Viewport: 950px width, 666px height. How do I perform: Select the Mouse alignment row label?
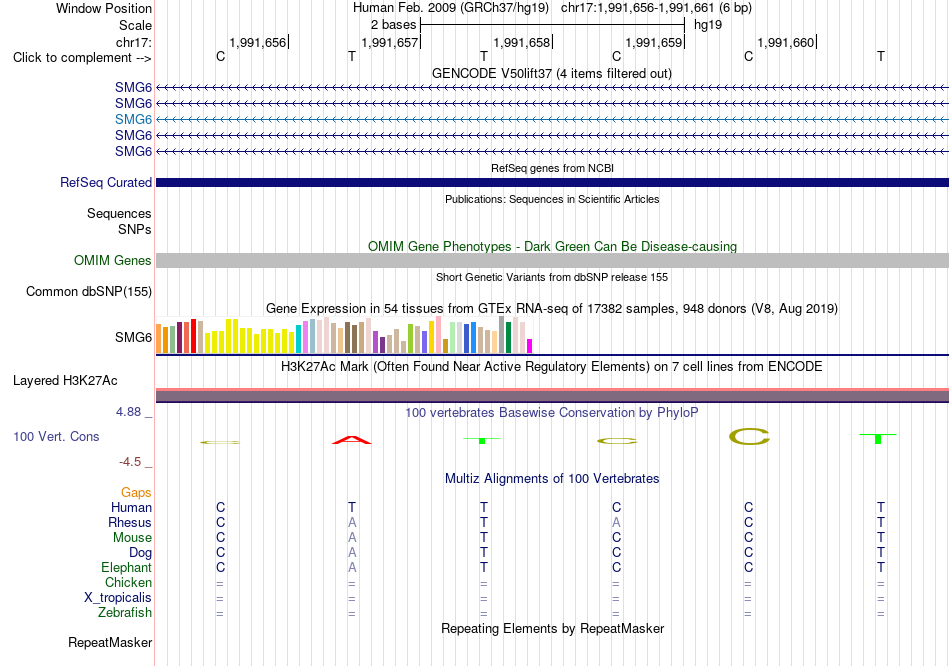(133, 538)
